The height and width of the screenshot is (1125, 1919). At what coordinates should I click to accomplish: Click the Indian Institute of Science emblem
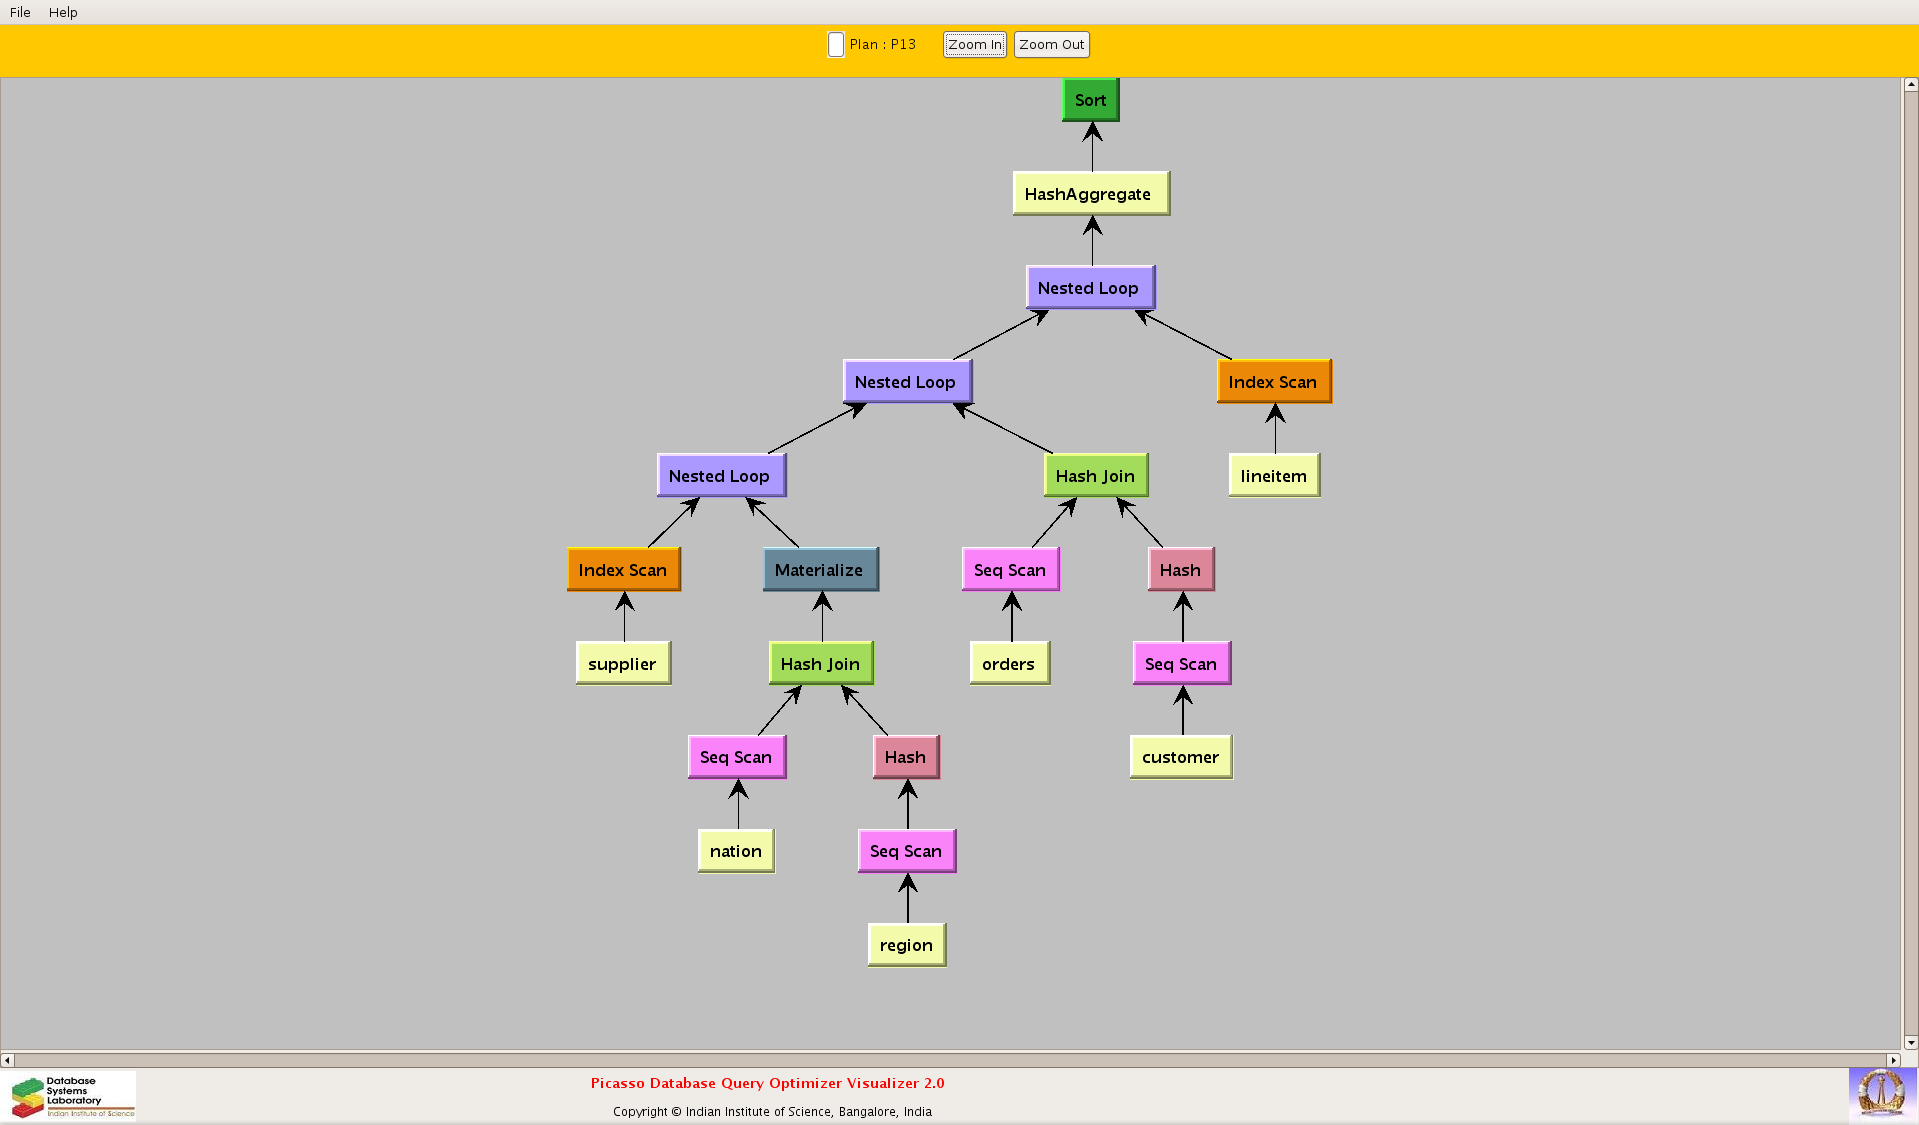coord(1881,1093)
